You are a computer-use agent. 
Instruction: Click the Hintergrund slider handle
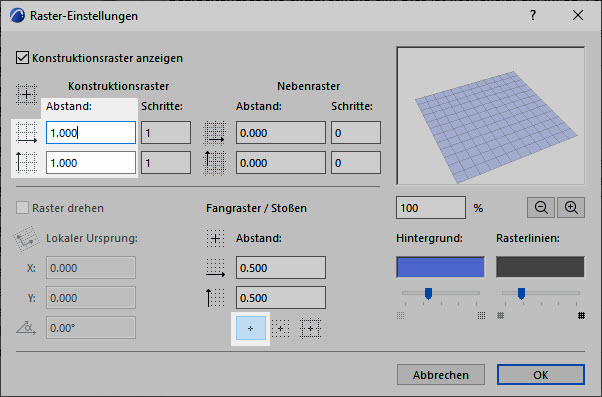pos(428,294)
